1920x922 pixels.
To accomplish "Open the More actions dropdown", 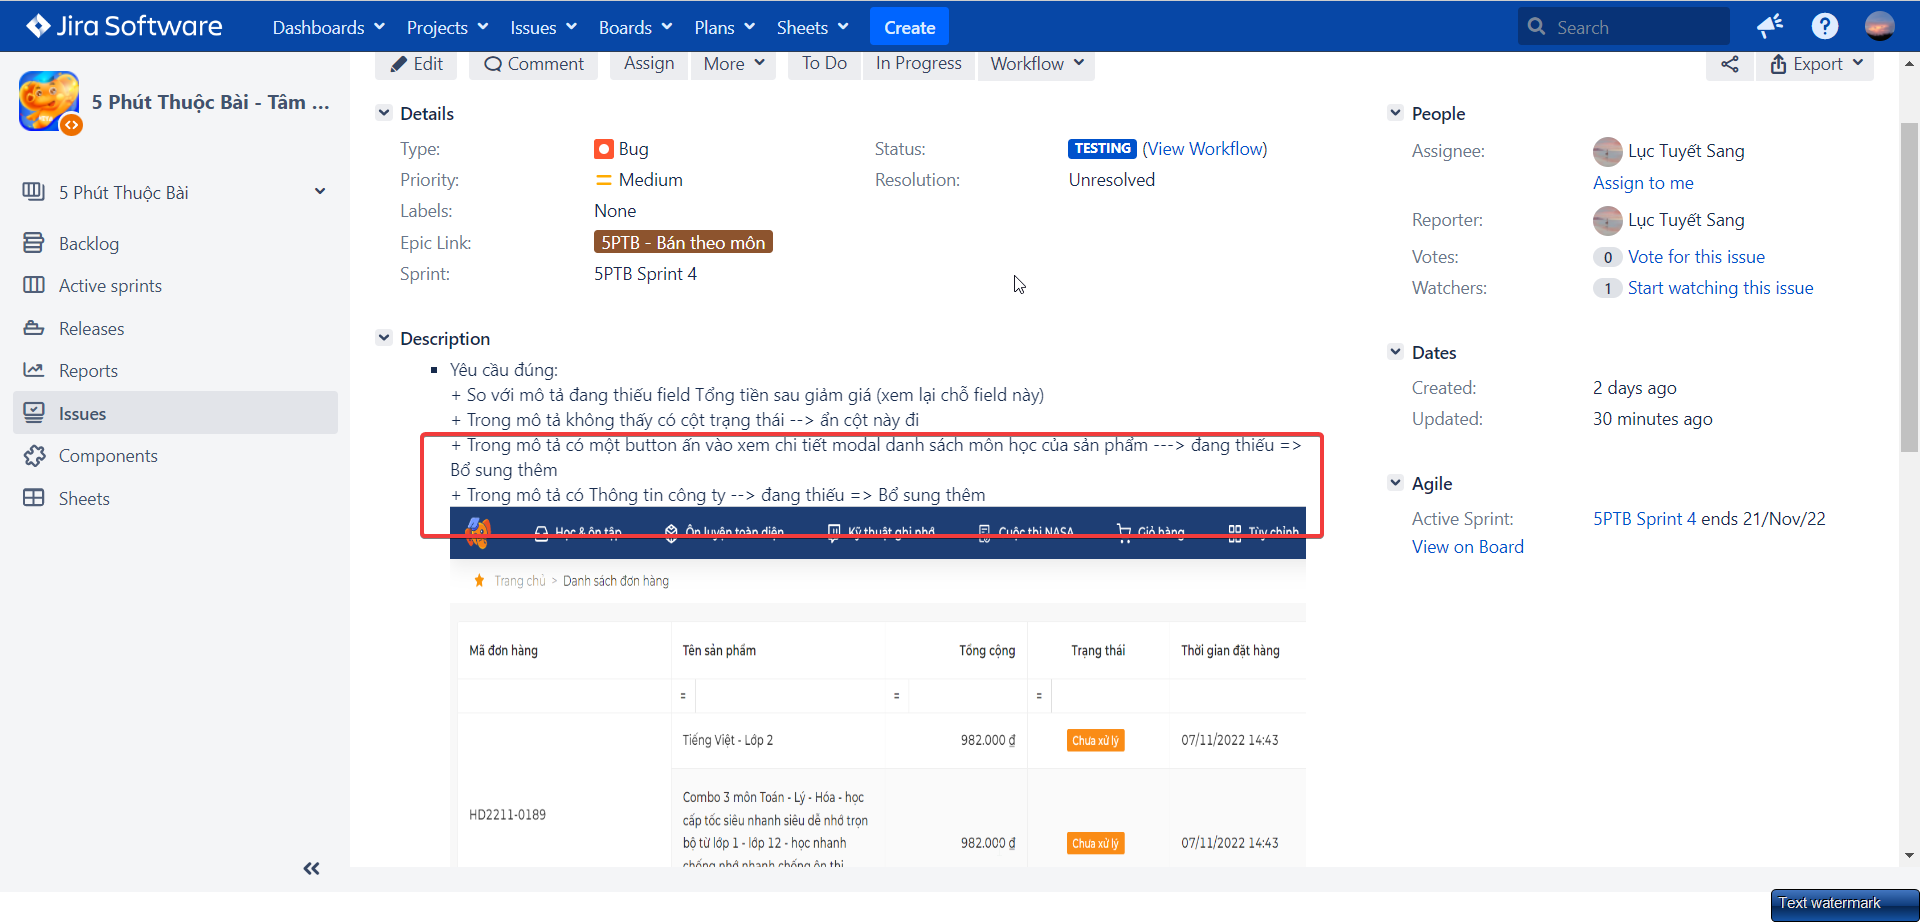I will click(733, 64).
